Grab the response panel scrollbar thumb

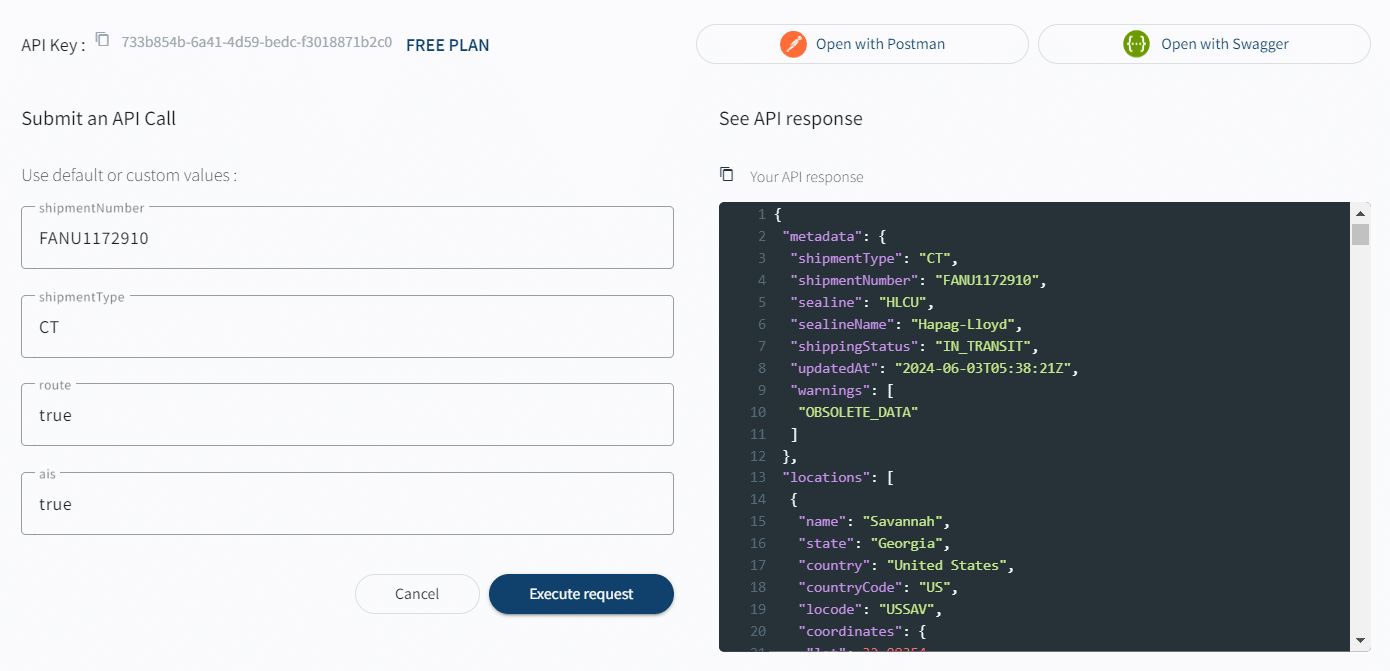coord(1360,234)
